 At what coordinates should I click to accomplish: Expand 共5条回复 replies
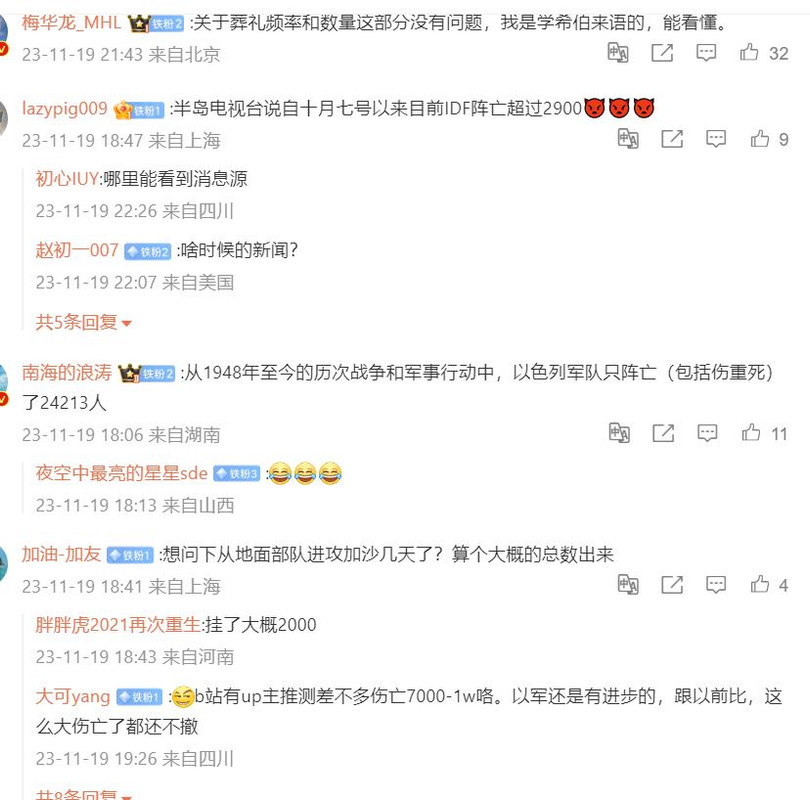click(83, 322)
